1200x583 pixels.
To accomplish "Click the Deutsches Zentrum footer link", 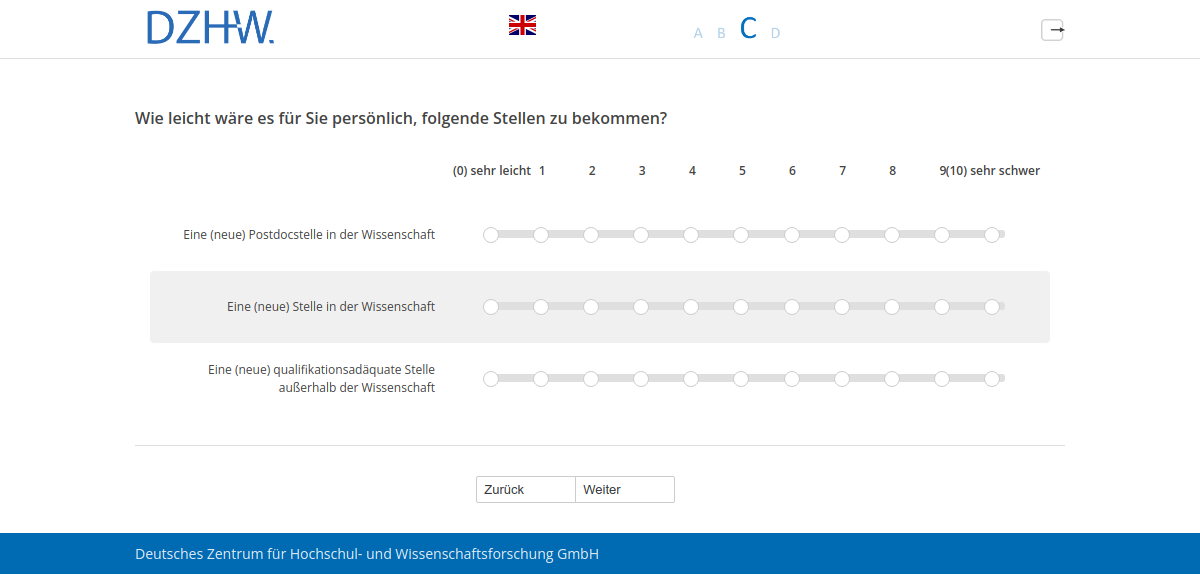I will (x=367, y=552).
